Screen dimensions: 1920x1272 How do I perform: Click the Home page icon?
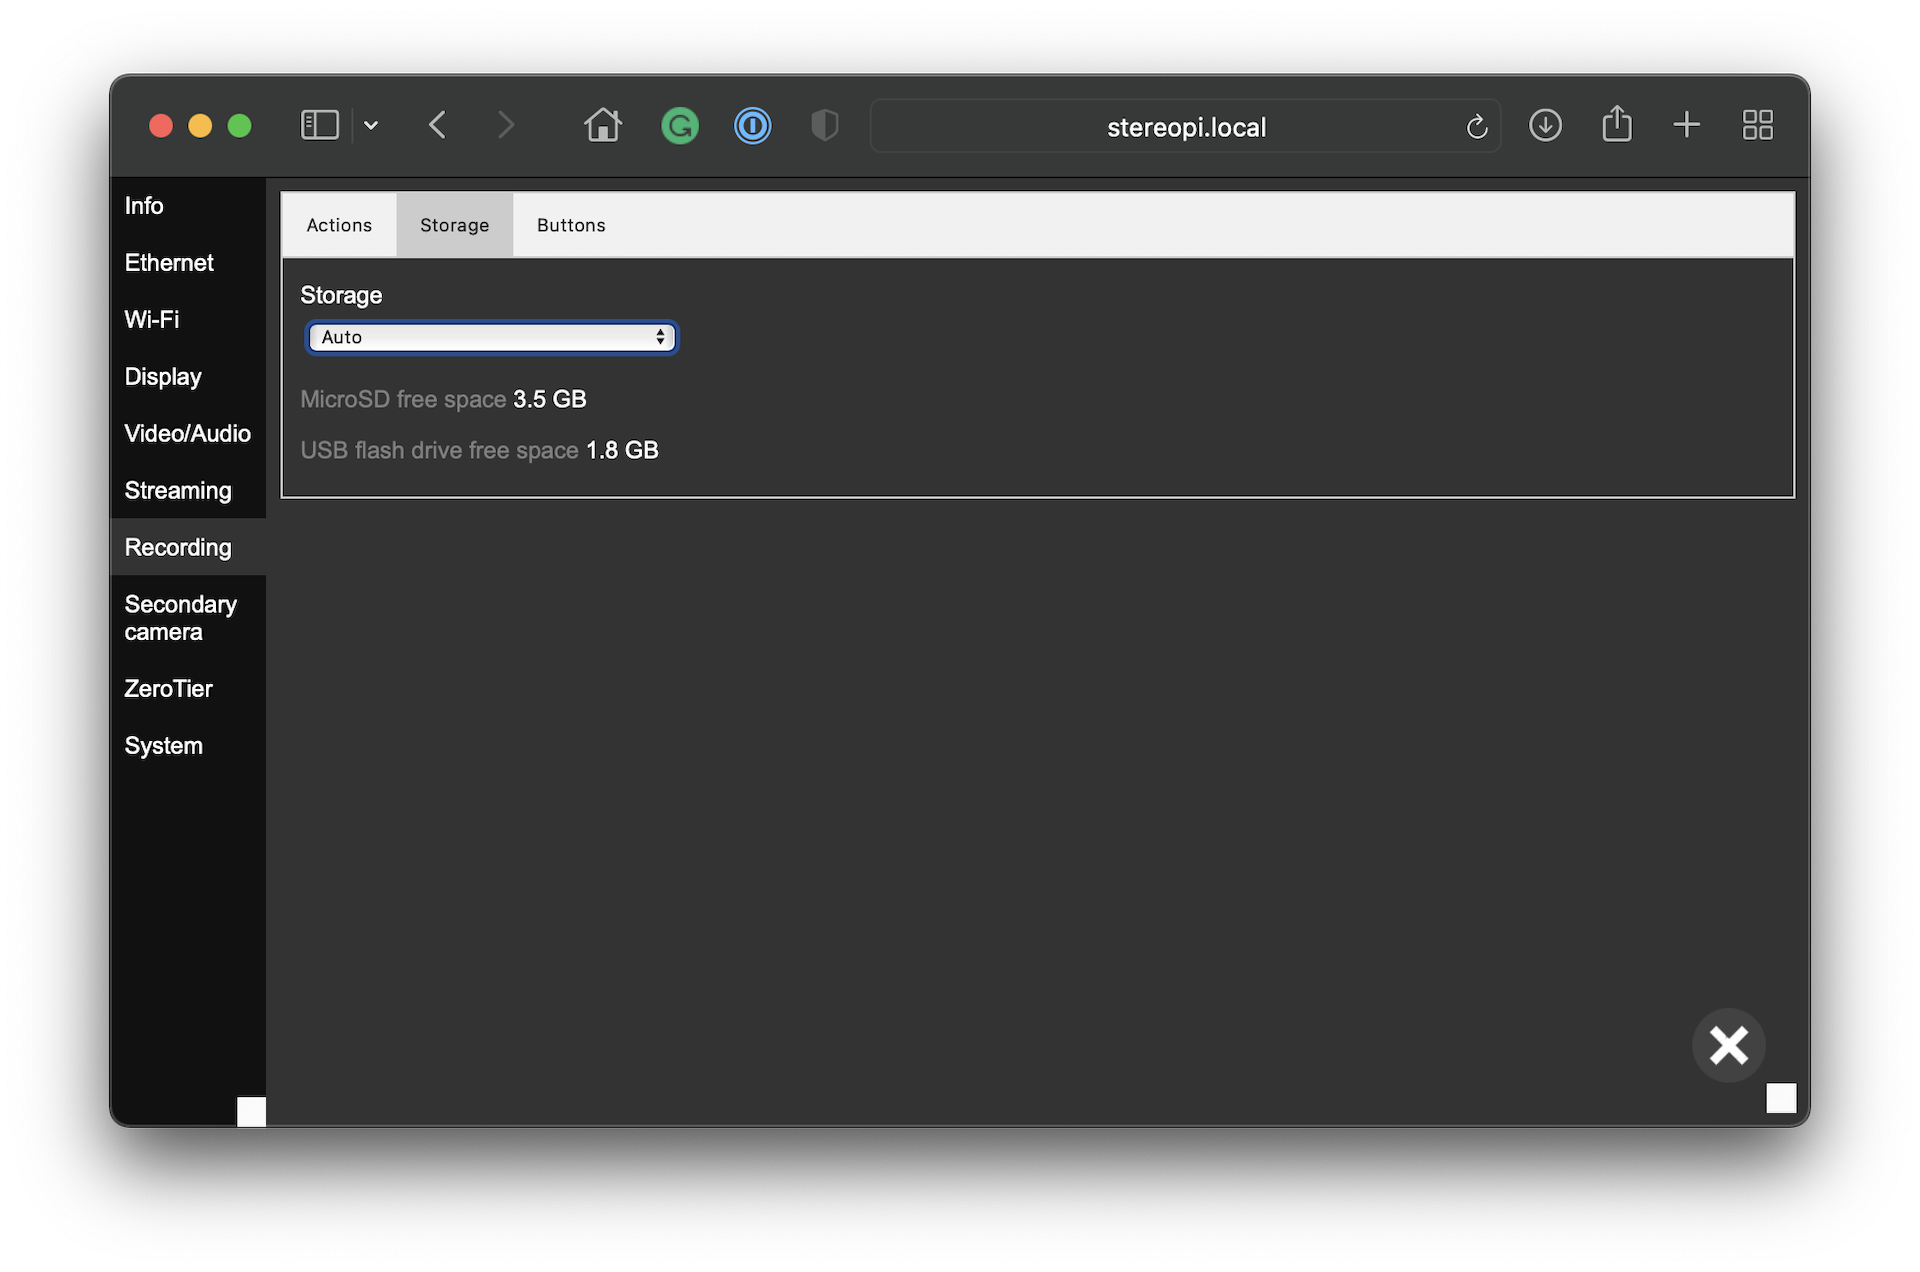point(603,125)
